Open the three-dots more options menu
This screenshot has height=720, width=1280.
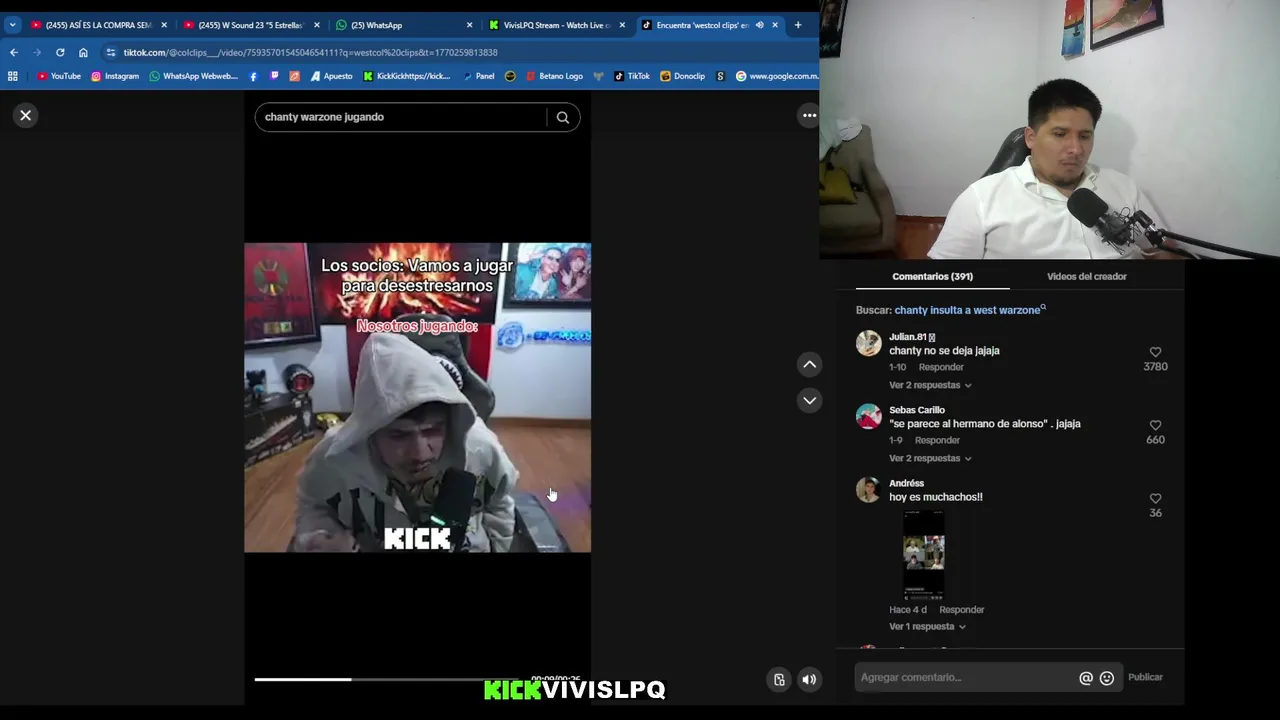point(809,116)
